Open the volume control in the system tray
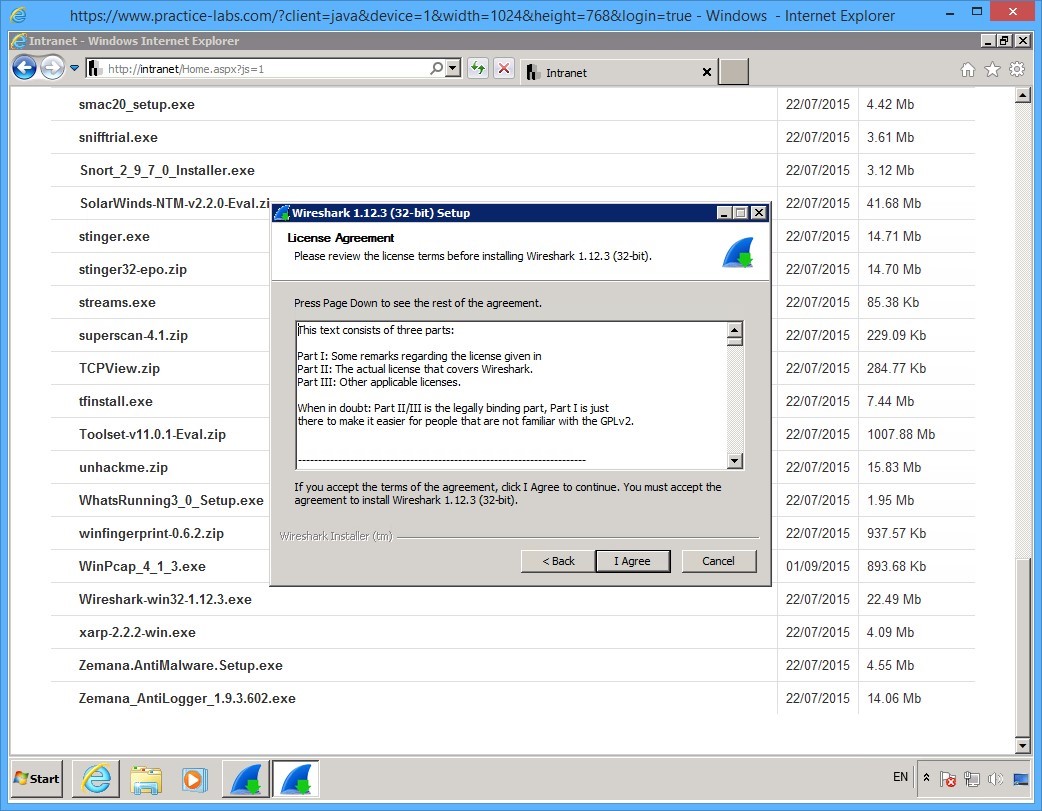The height and width of the screenshot is (811, 1042). click(x=995, y=778)
